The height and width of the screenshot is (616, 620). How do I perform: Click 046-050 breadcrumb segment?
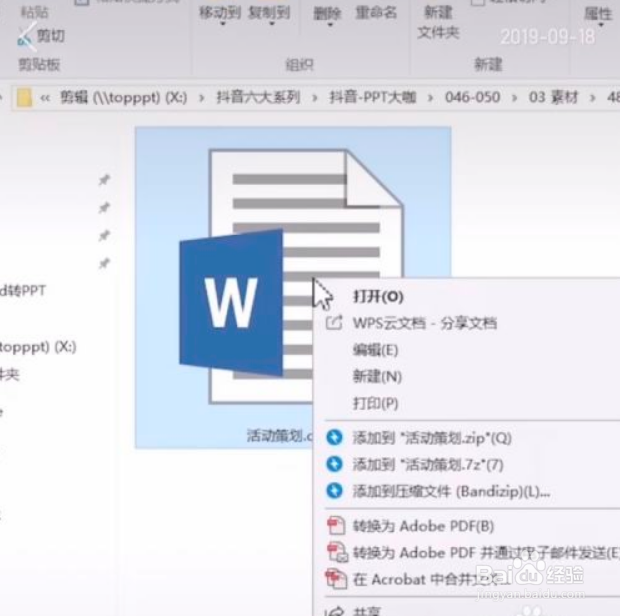[473, 97]
